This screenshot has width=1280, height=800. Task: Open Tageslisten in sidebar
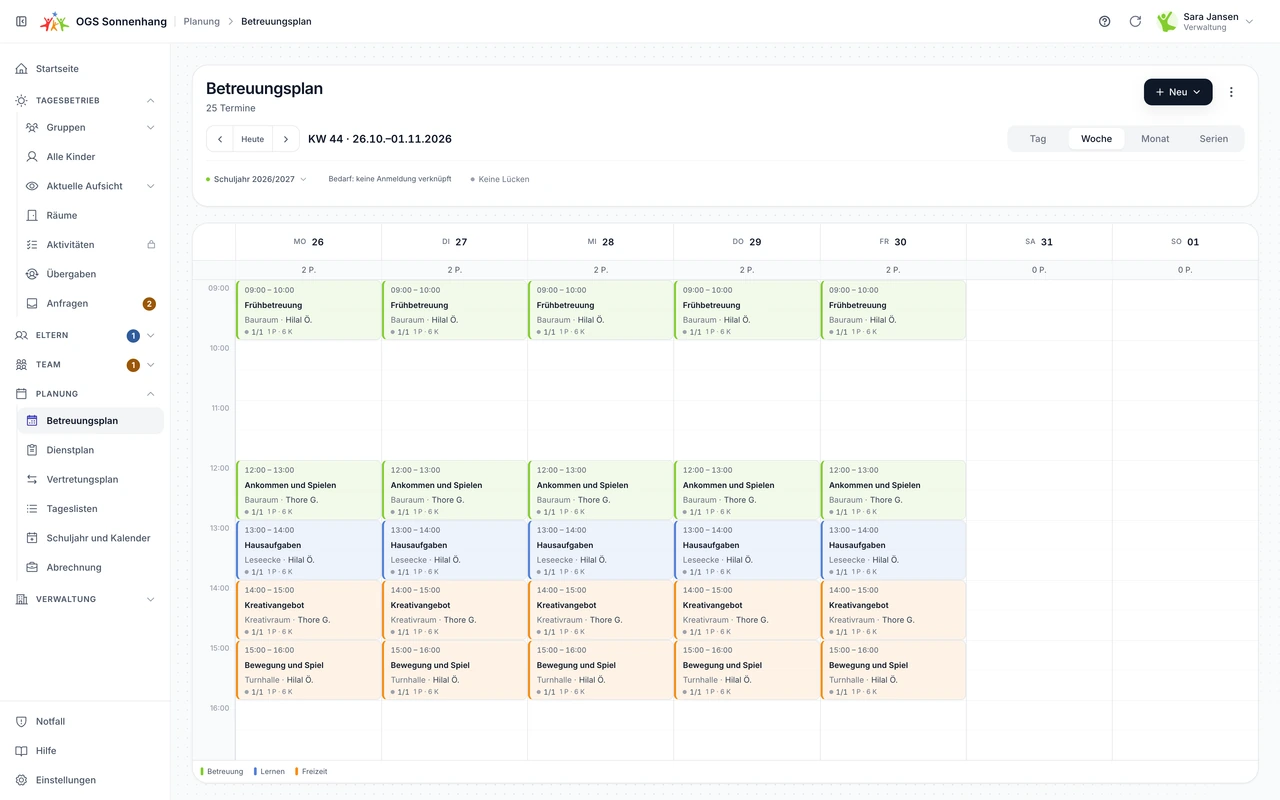click(90, 509)
